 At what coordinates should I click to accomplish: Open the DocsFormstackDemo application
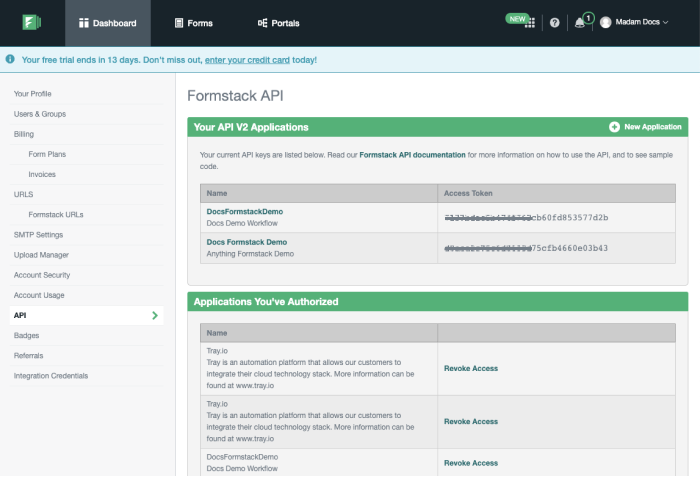tap(245, 212)
